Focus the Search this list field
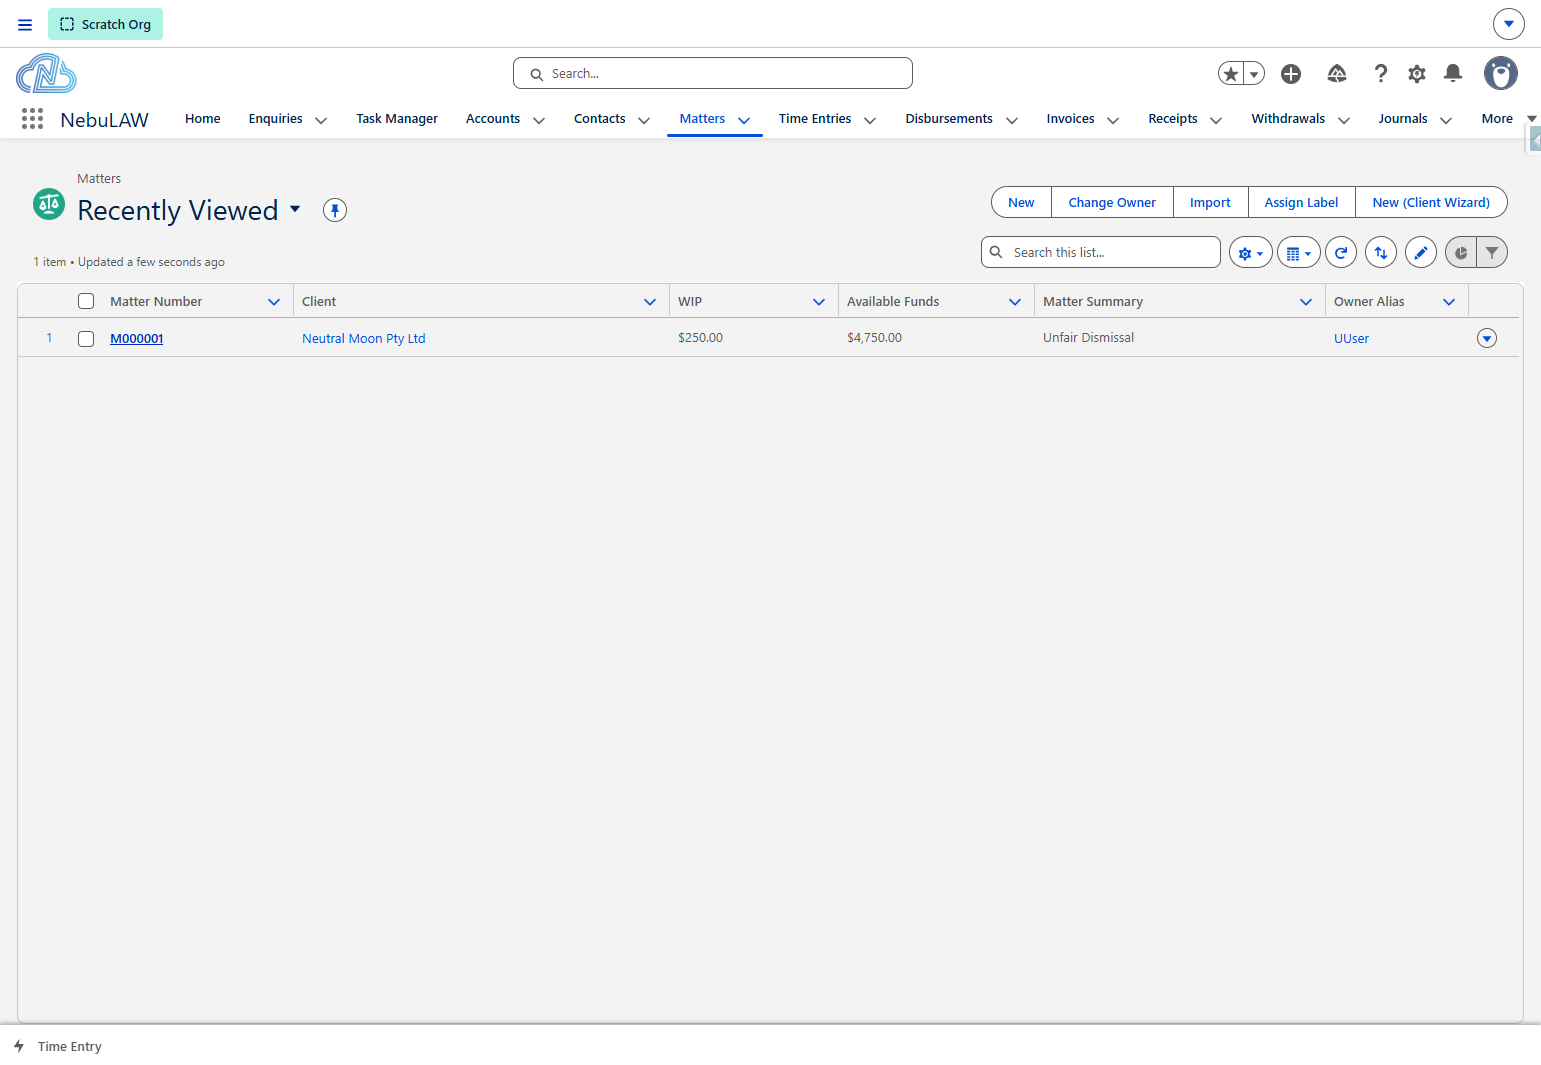The height and width of the screenshot is (1065, 1541). [1101, 252]
